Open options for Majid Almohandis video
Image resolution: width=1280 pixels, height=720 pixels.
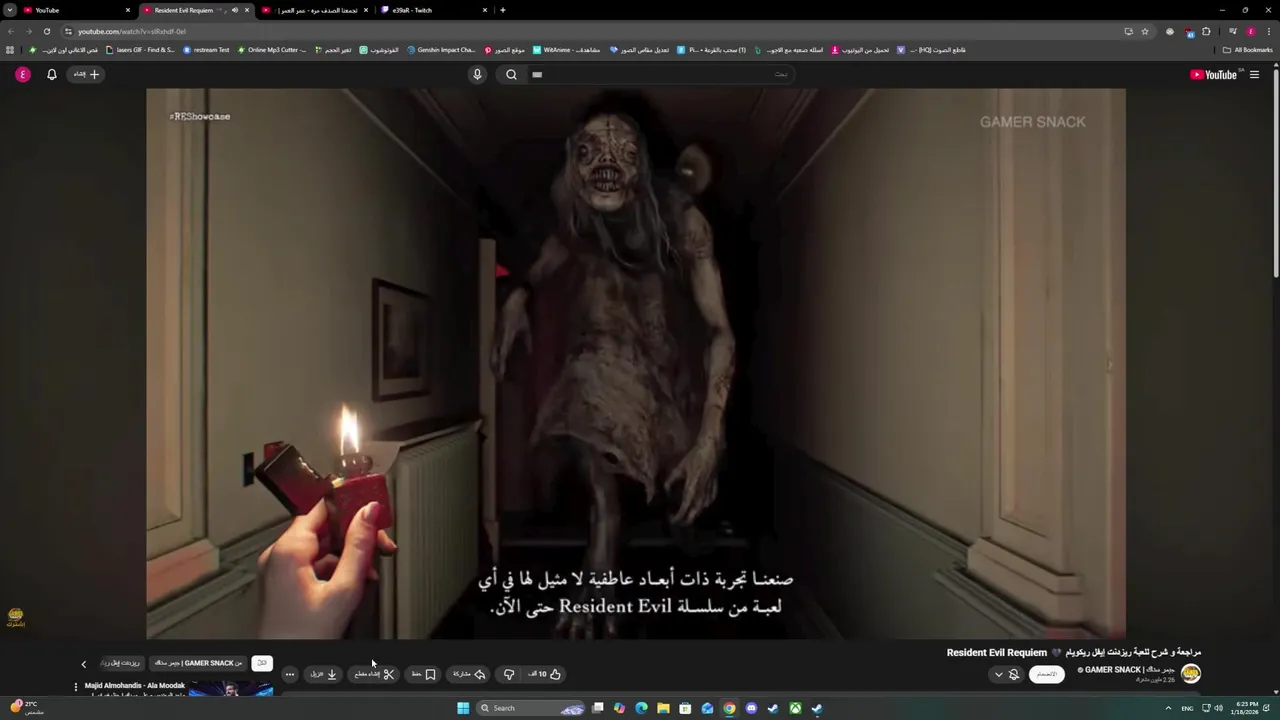click(75, 687)
